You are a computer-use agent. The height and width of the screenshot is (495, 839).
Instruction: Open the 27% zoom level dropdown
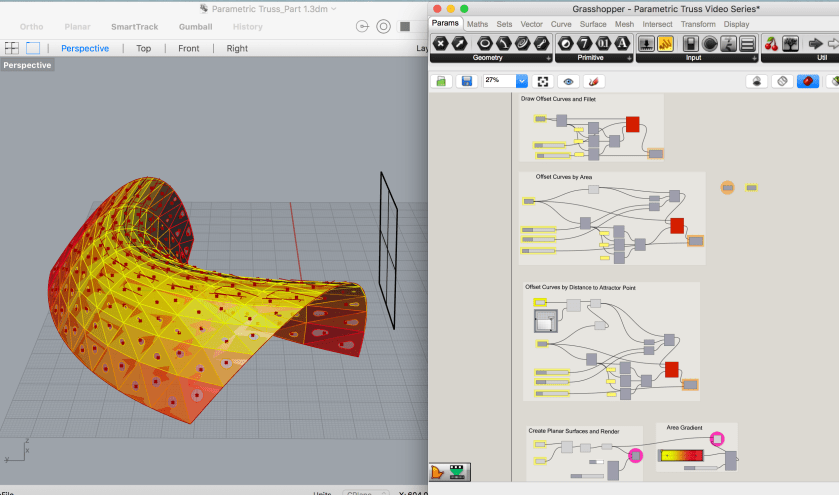(x=521, y=81)
